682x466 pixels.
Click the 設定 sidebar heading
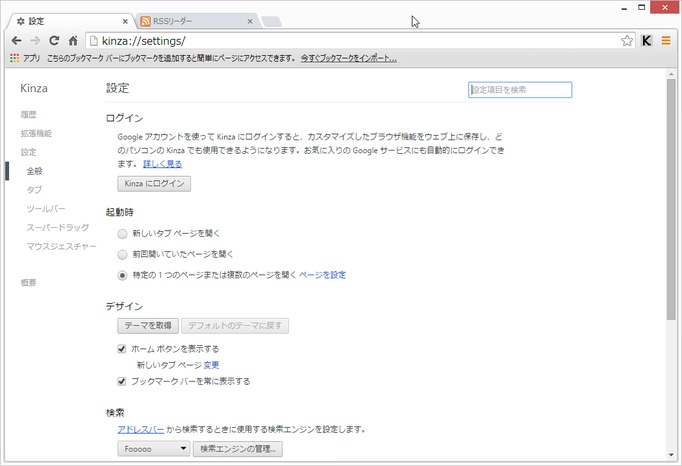[x=29, y=152]
